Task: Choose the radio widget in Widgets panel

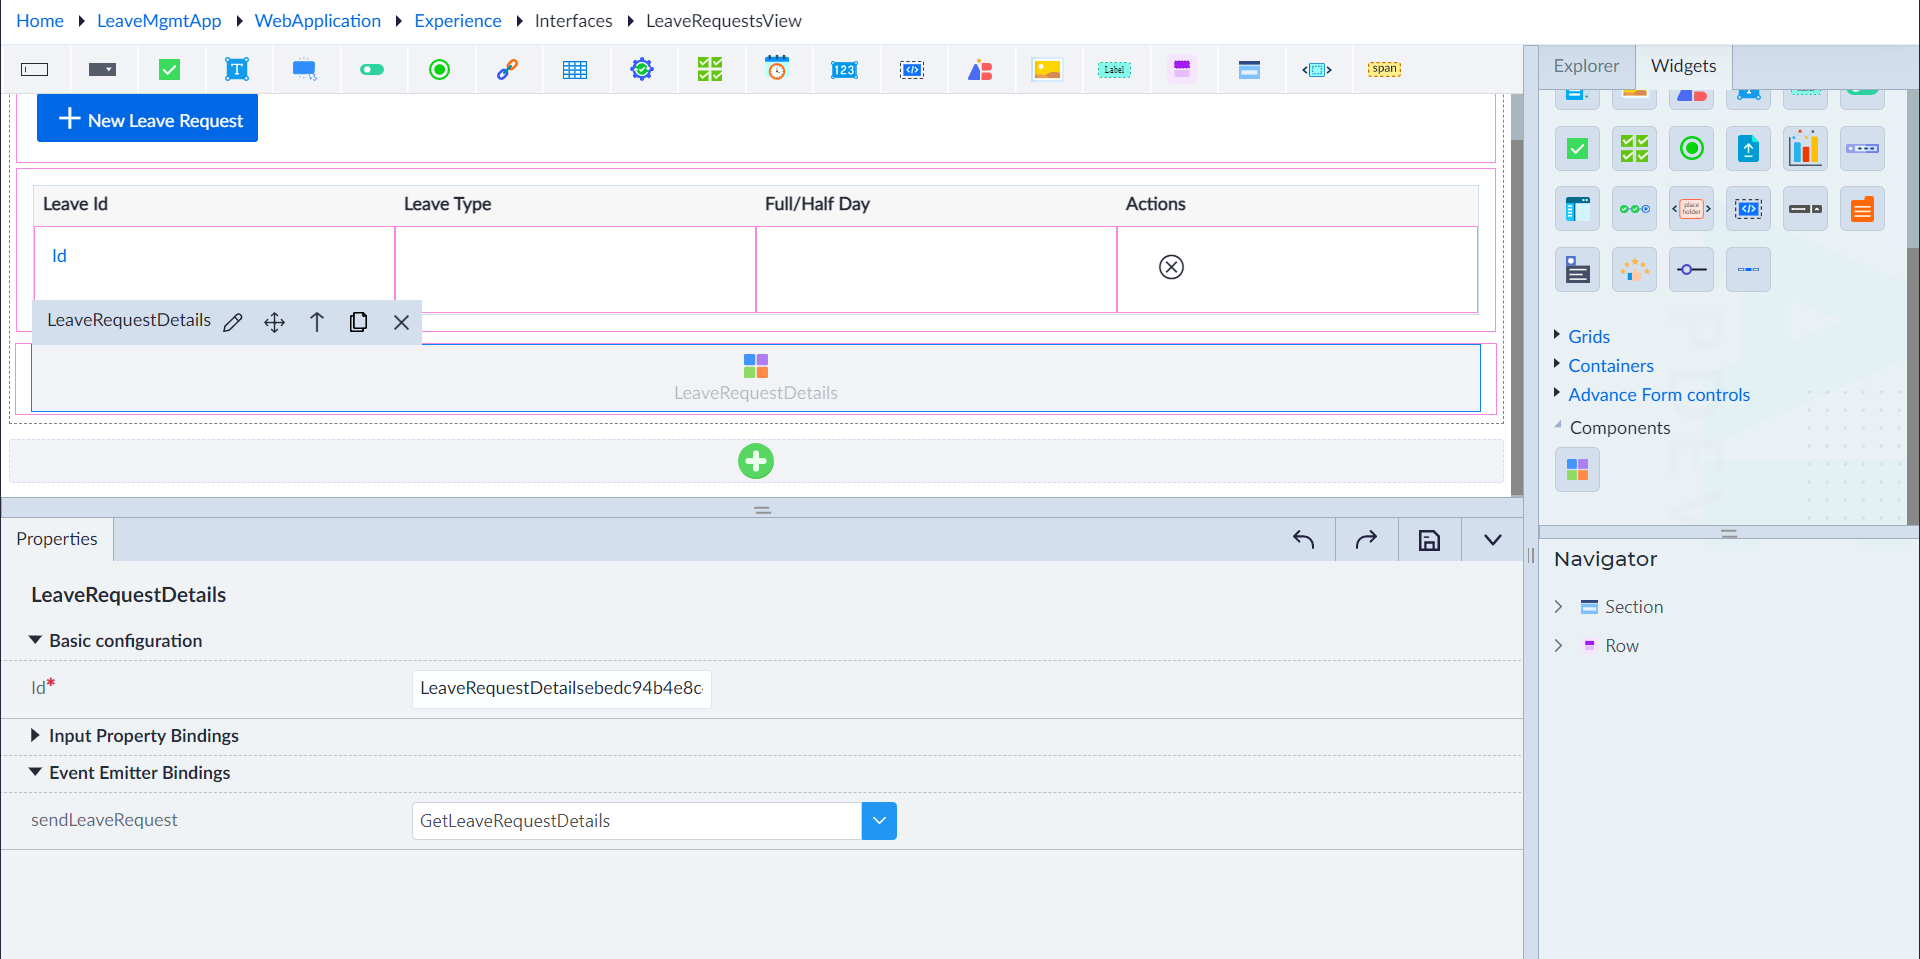Action: point(1691,149)
